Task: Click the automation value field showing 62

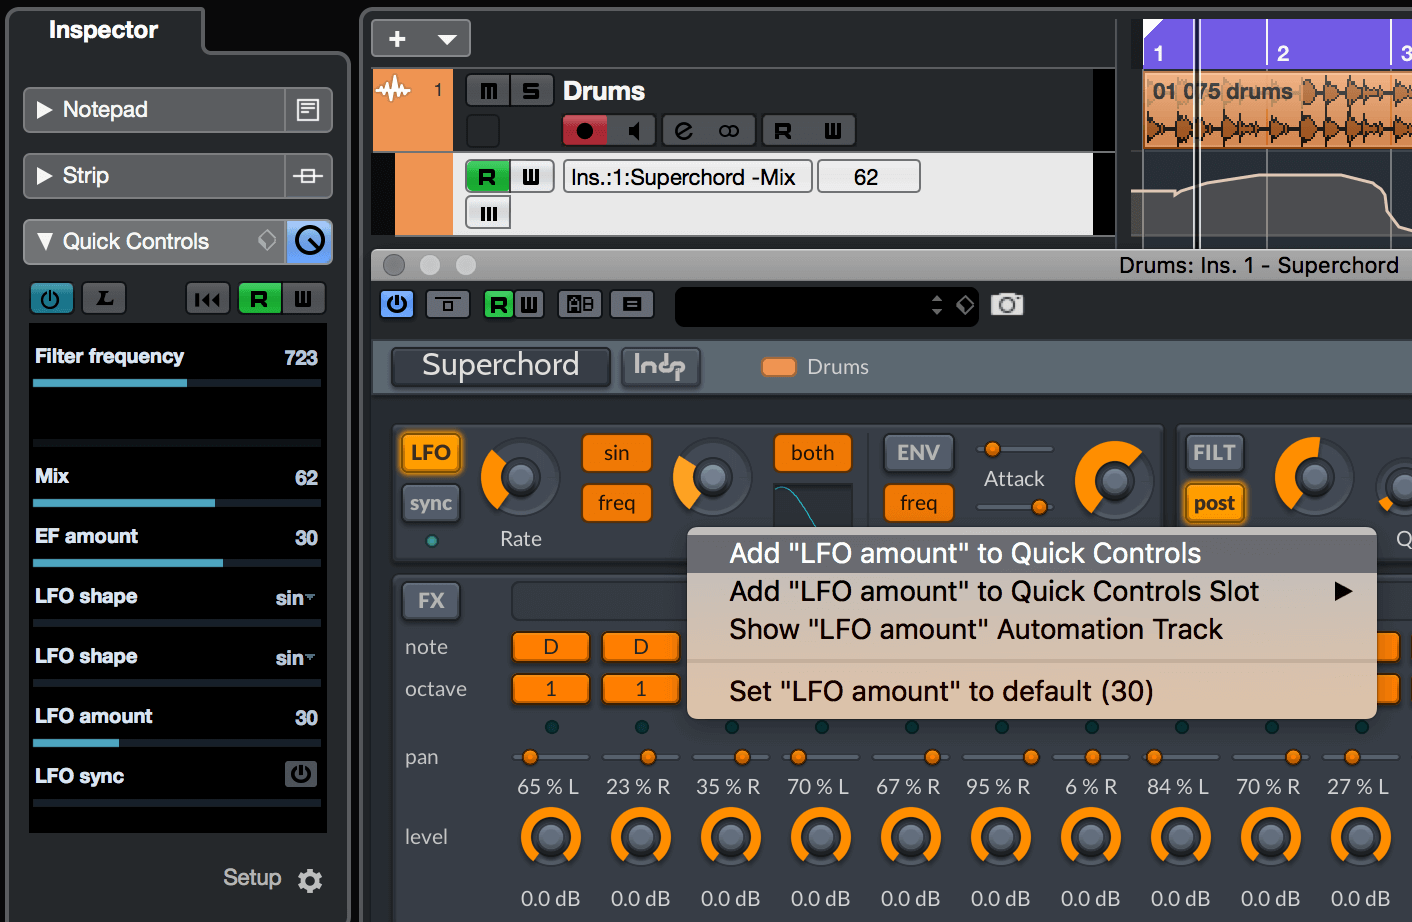Action: pos(868,177)
